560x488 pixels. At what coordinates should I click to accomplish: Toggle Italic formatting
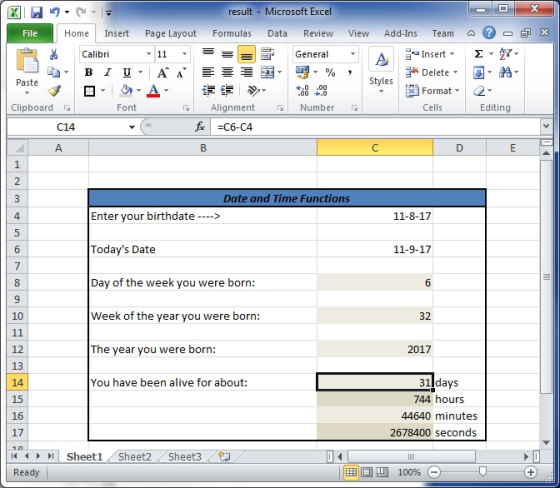coord(108,73)
